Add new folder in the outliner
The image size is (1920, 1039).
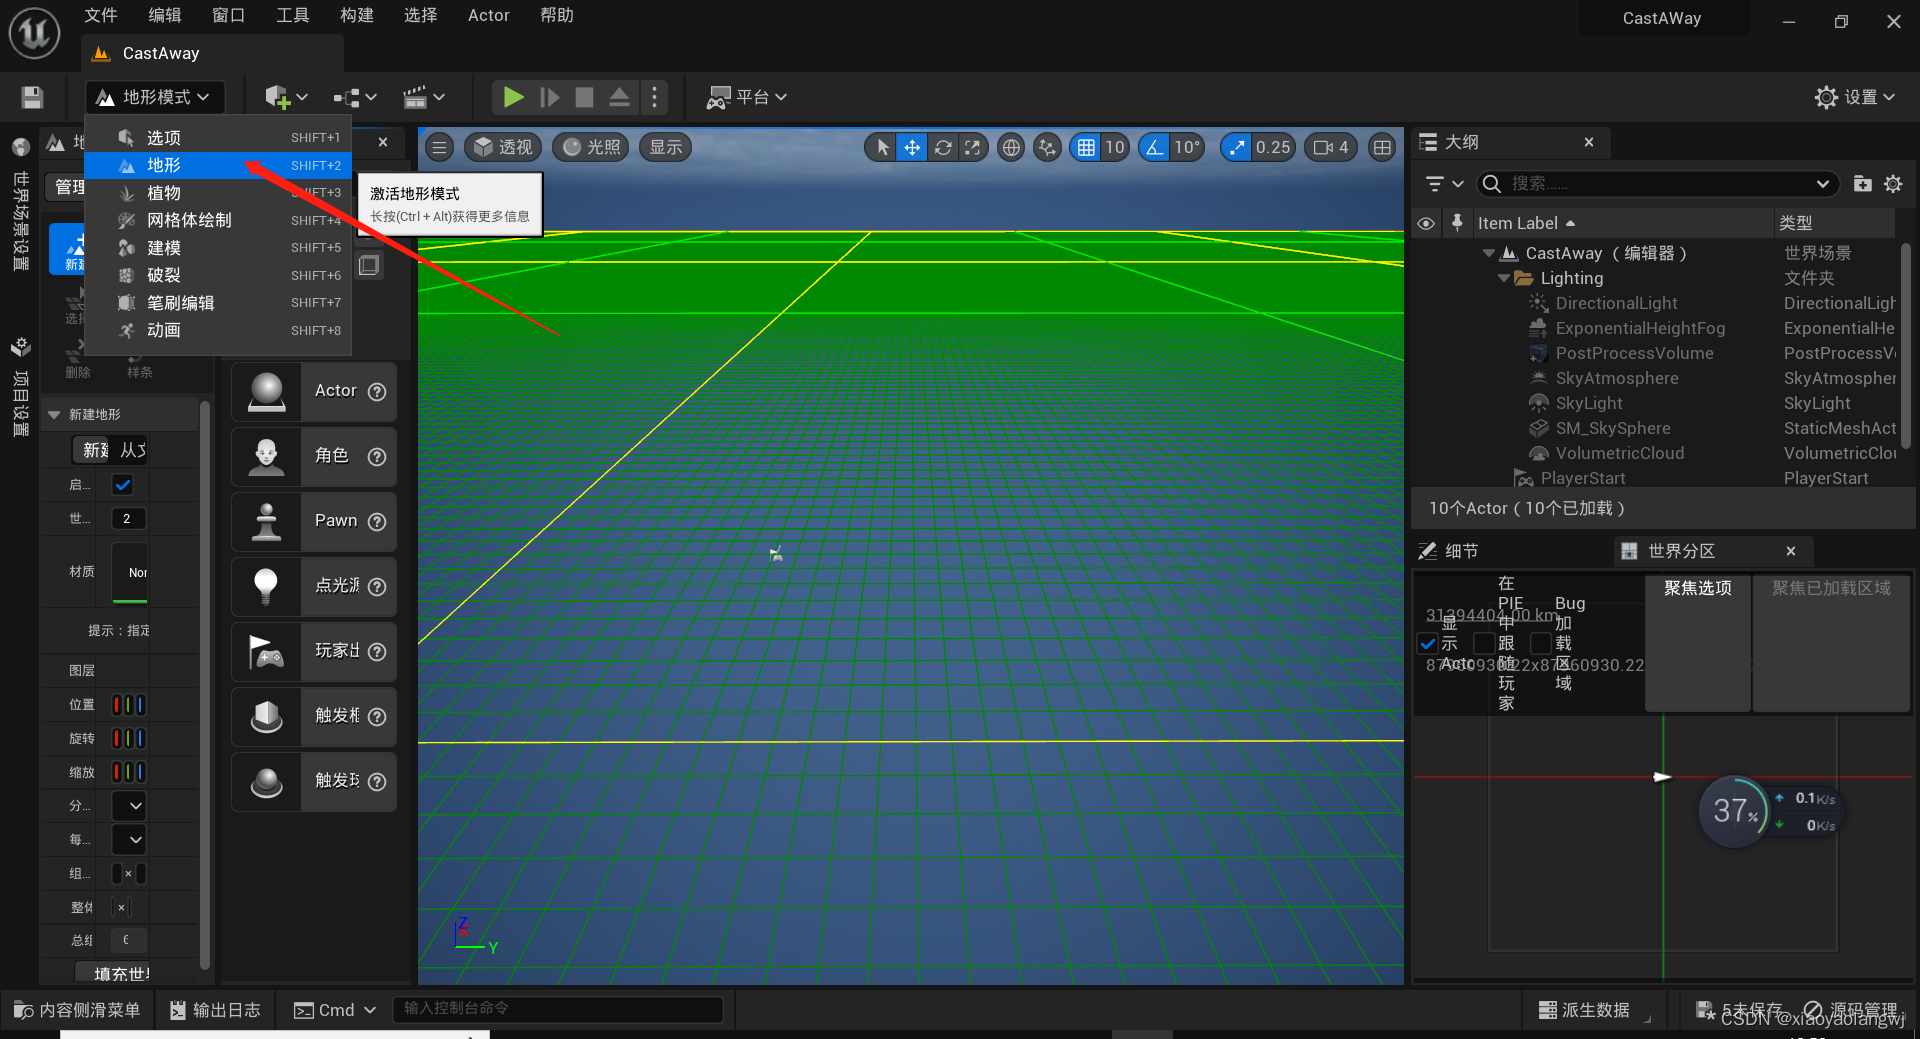pyautogui.click(x=1862, y=184)
